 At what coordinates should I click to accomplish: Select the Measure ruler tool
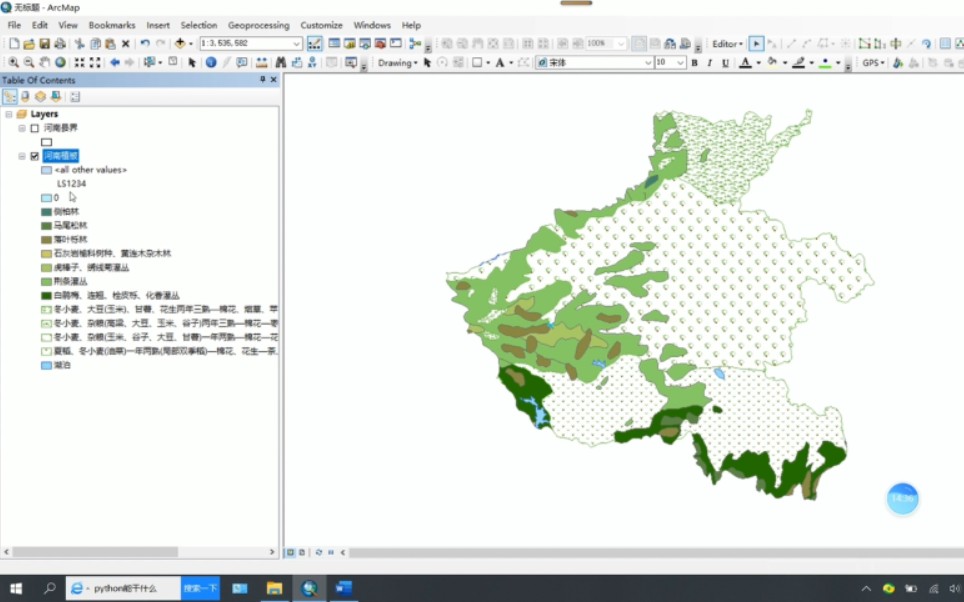[x=261, y=63]
